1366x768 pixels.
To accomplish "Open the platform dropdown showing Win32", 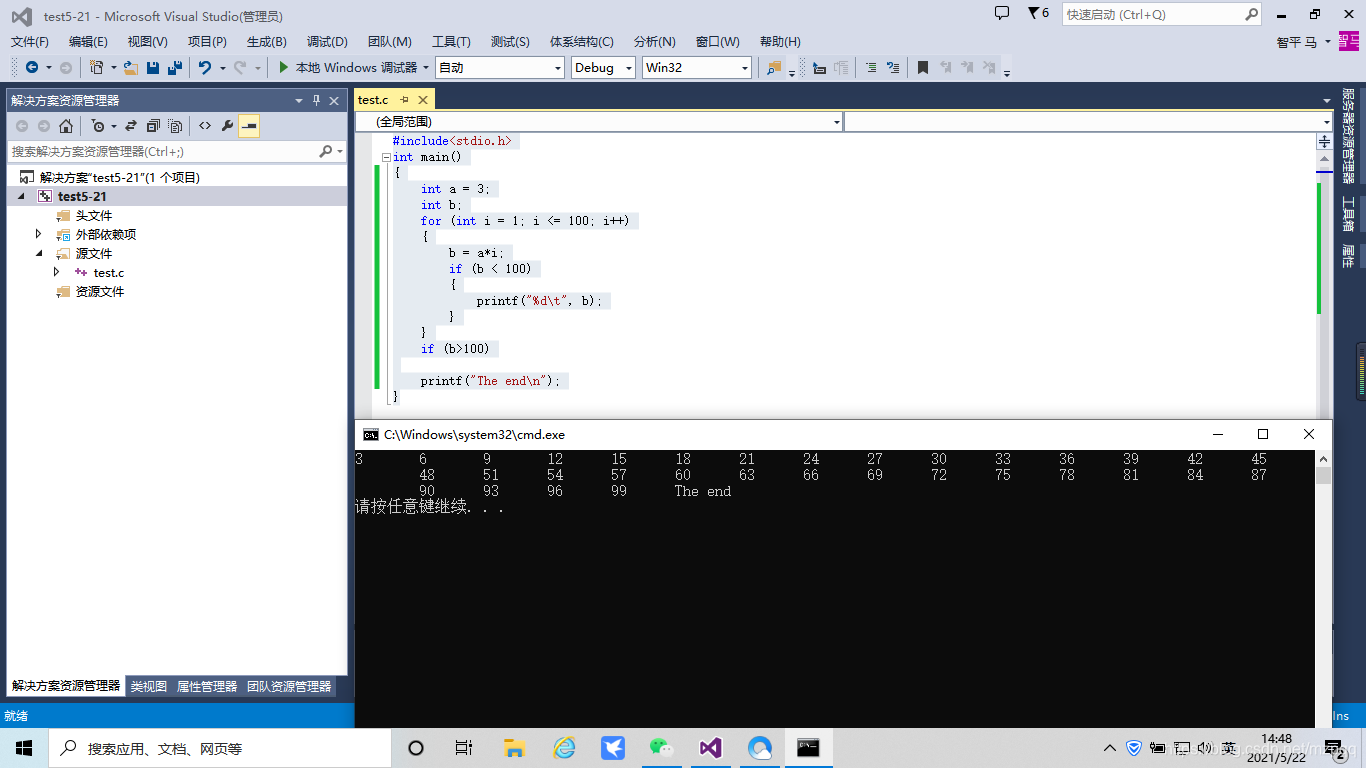I will [x=697, y=67].
